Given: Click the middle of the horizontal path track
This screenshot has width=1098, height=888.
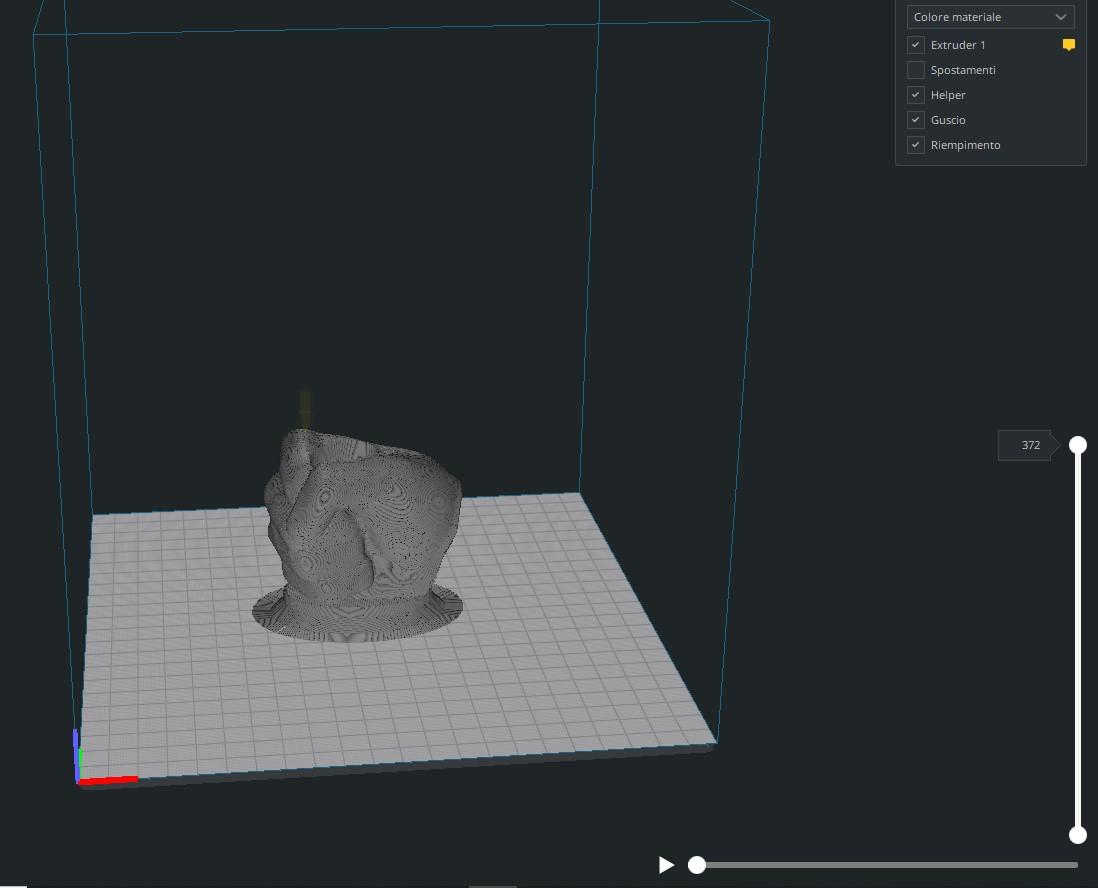Looking at the screenshot, I should click(x=888, y=865).
